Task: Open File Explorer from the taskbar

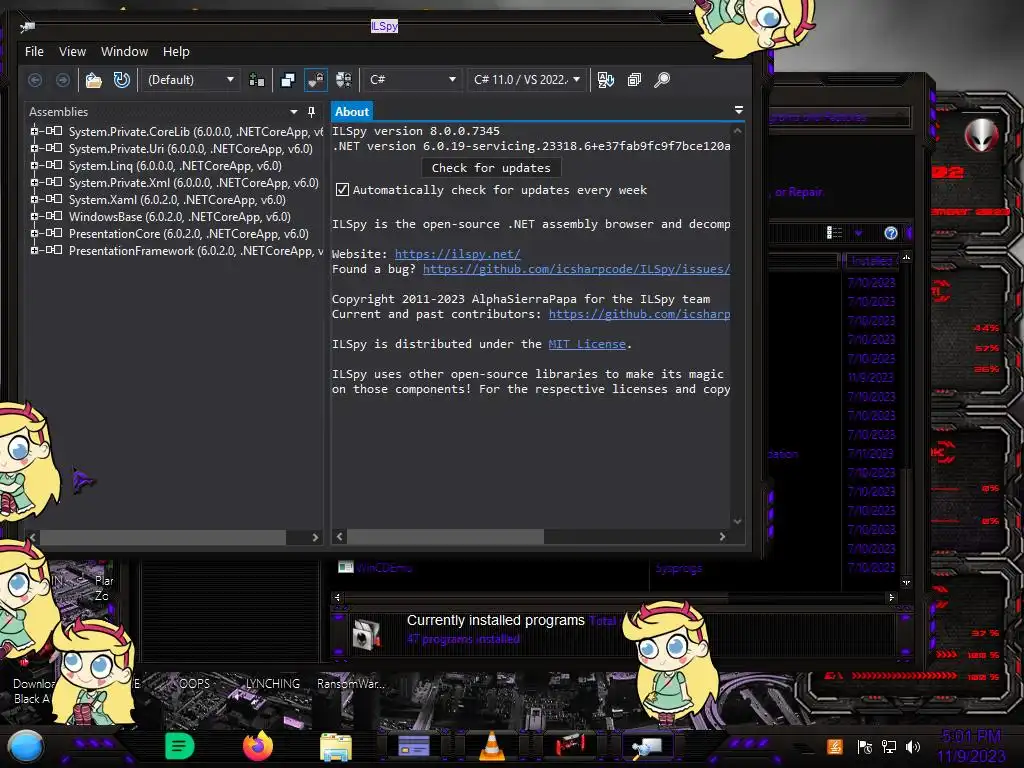Action: coord(336,746)
